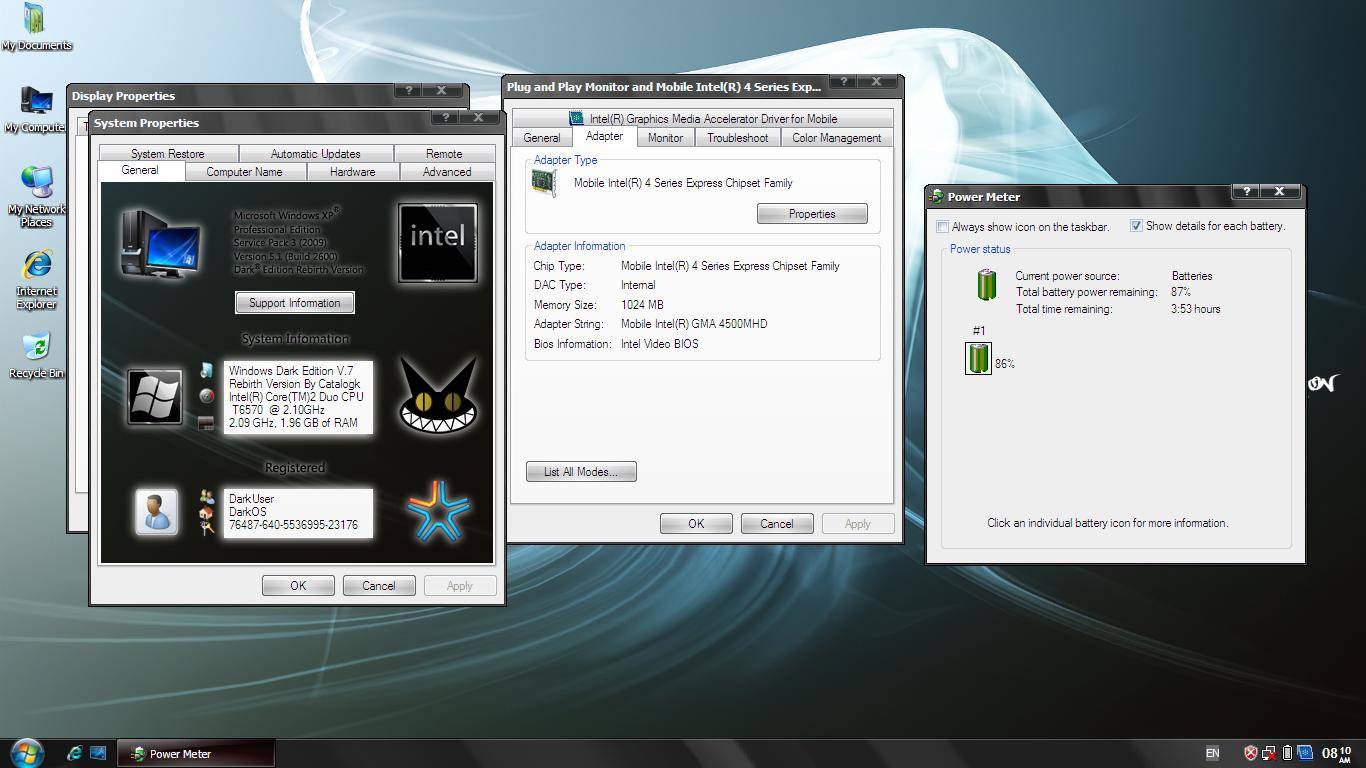Open adapter Properties button

point(811,214)
